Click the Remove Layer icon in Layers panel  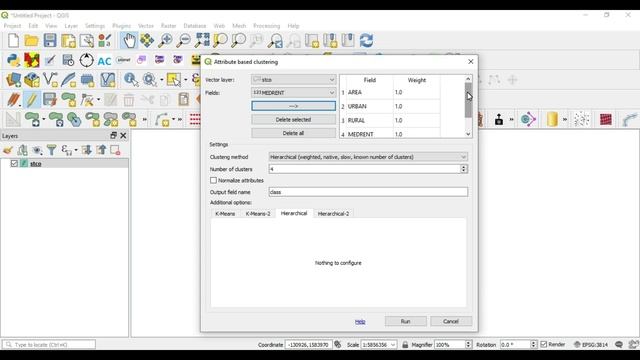[116, 150]
